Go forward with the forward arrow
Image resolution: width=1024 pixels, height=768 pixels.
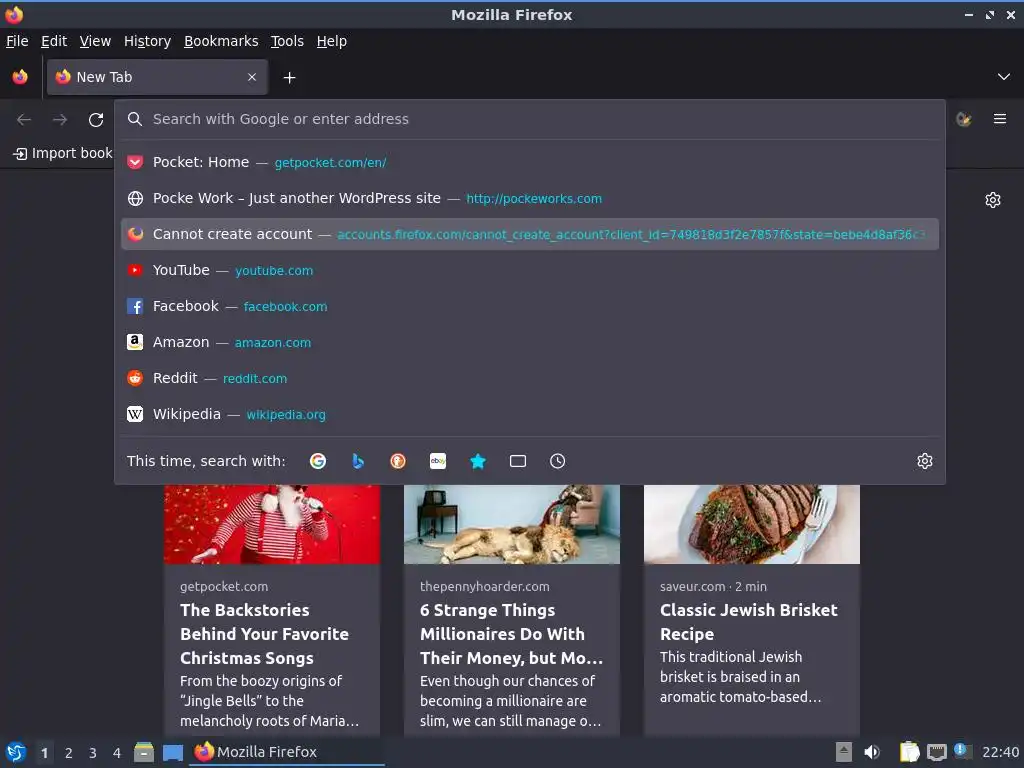point(60,120)
